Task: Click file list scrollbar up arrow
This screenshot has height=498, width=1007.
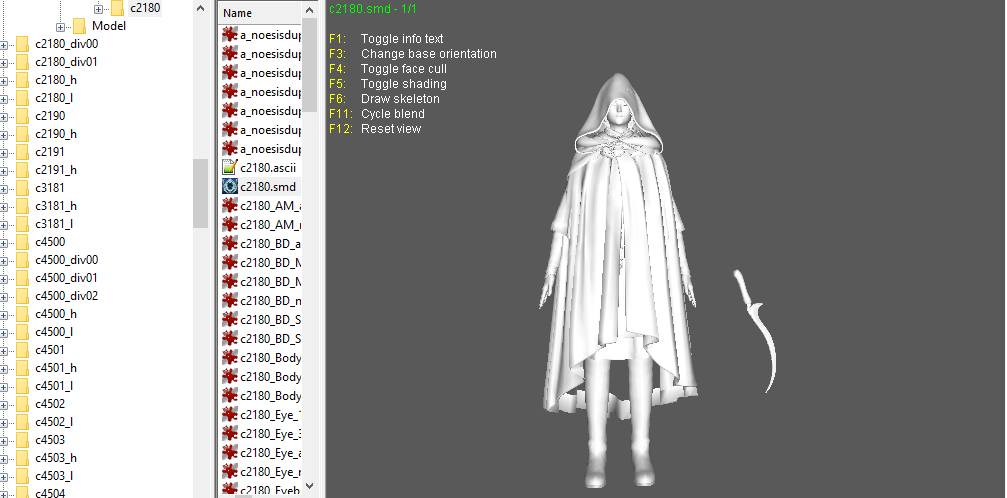Action: point(310,10)
